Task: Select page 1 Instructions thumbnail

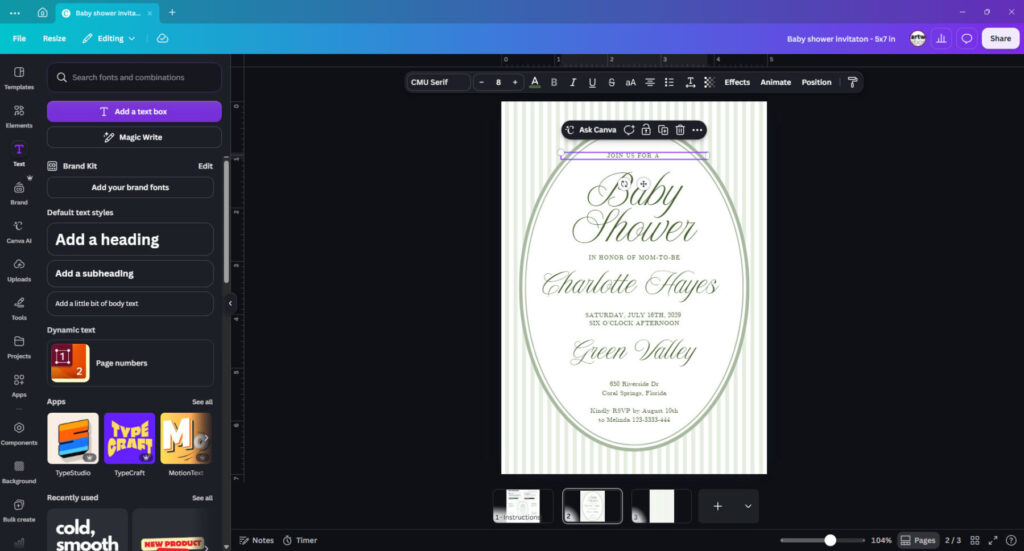Action: click(x=522, y=506)
